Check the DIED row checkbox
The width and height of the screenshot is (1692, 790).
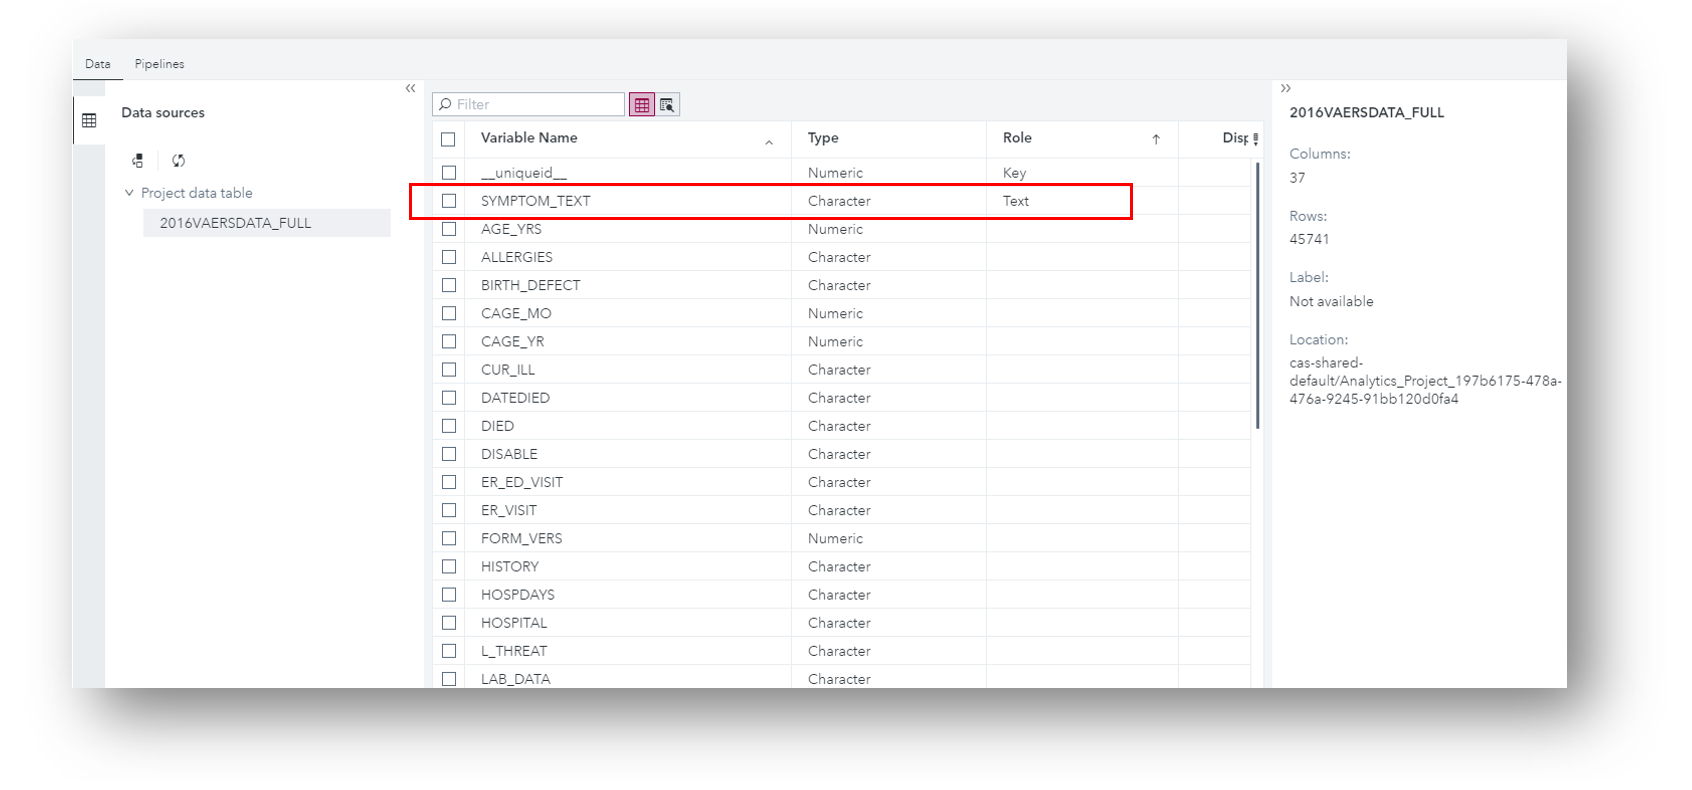pos(449,426)
